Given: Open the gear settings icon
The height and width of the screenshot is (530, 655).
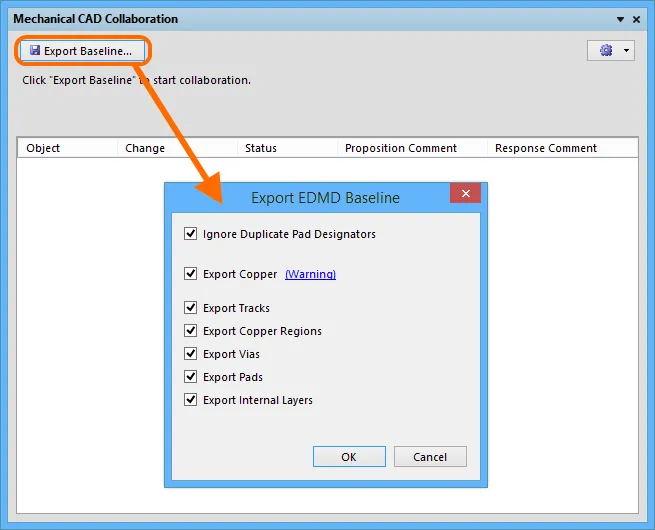Looking at the screenshot, I should pos(606,51).
